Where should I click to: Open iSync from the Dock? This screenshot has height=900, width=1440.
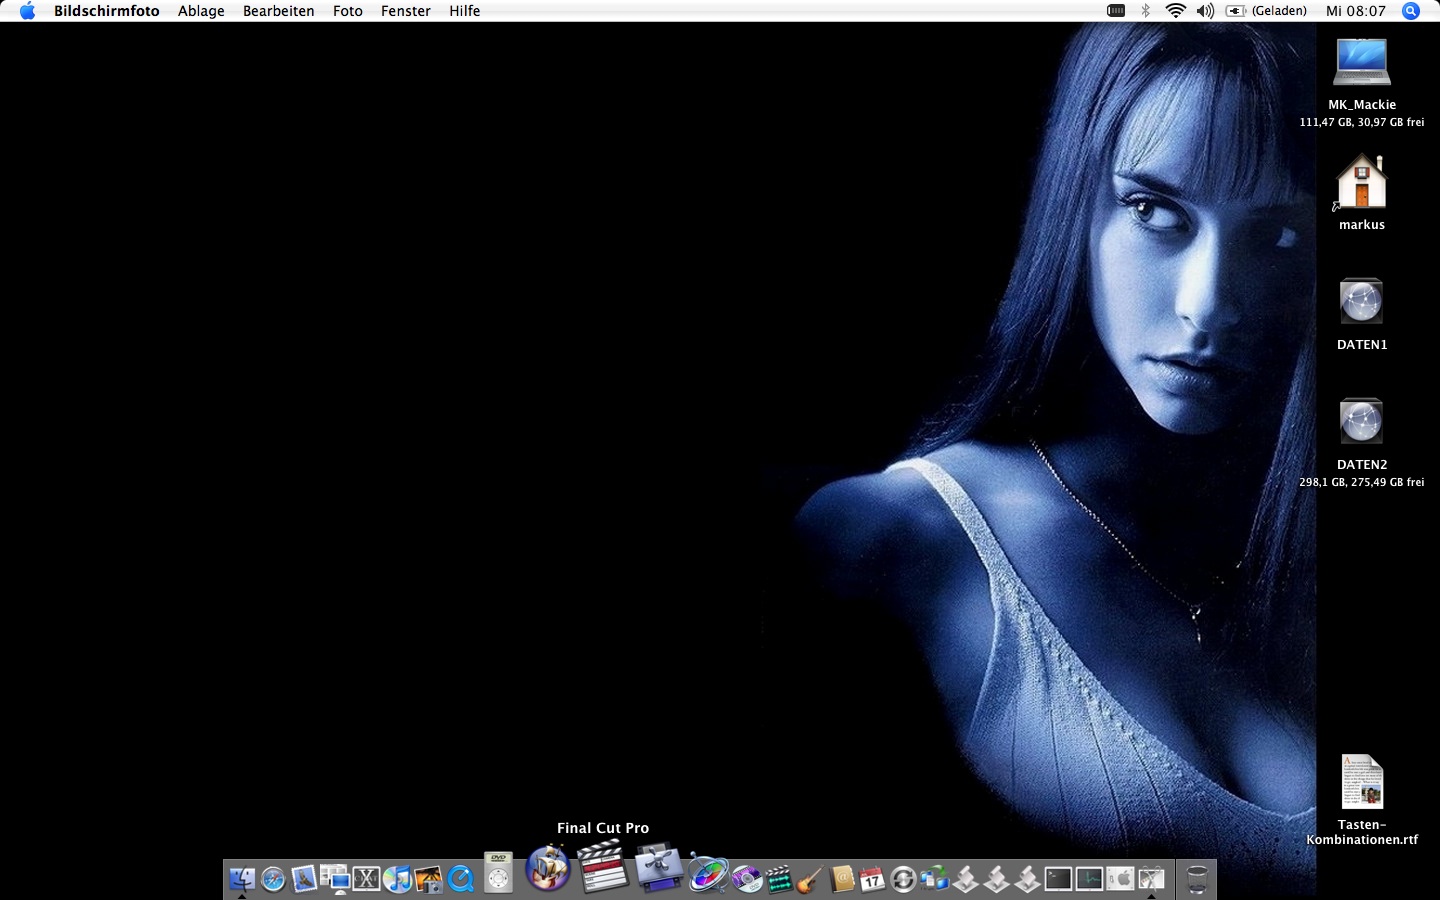(x=903, y=879)
